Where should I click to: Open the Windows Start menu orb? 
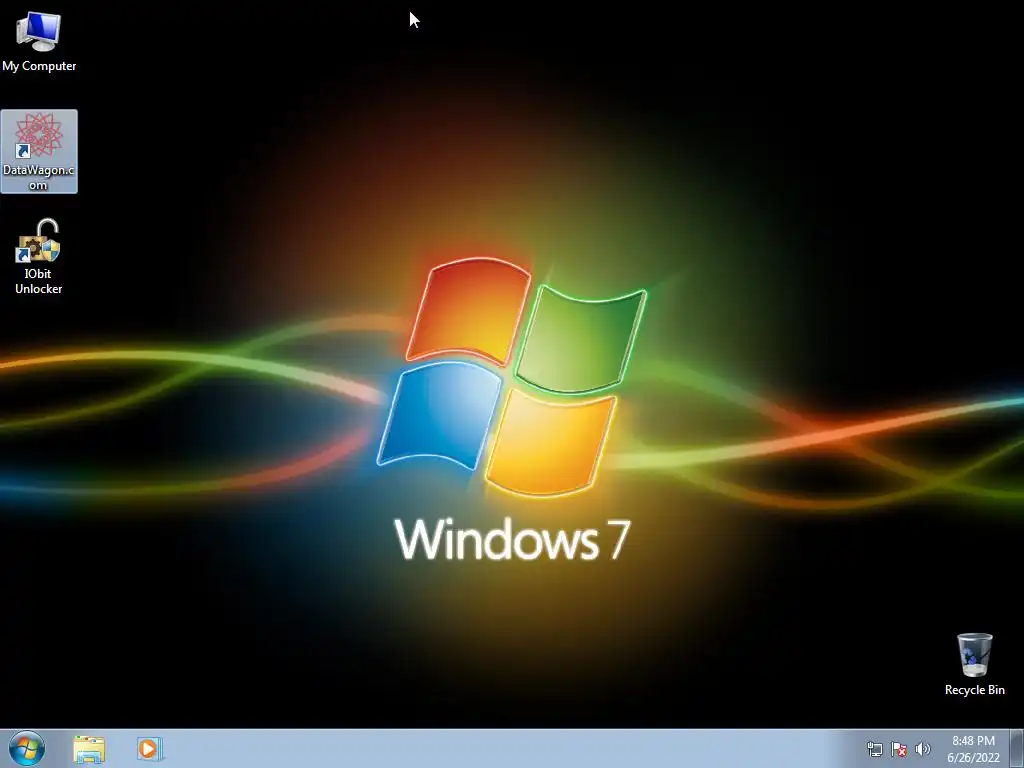[27, 748]
